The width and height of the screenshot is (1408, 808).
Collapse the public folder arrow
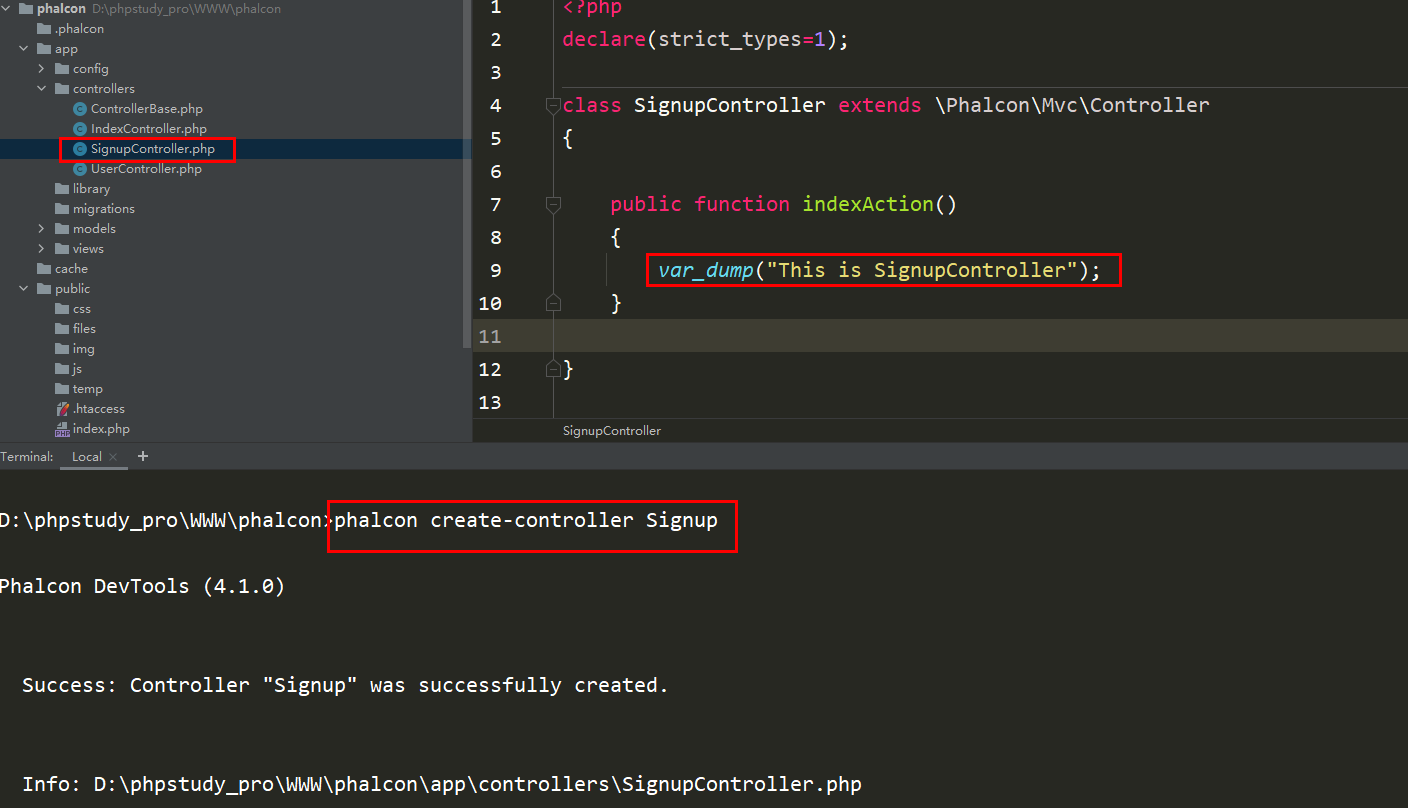23,289
